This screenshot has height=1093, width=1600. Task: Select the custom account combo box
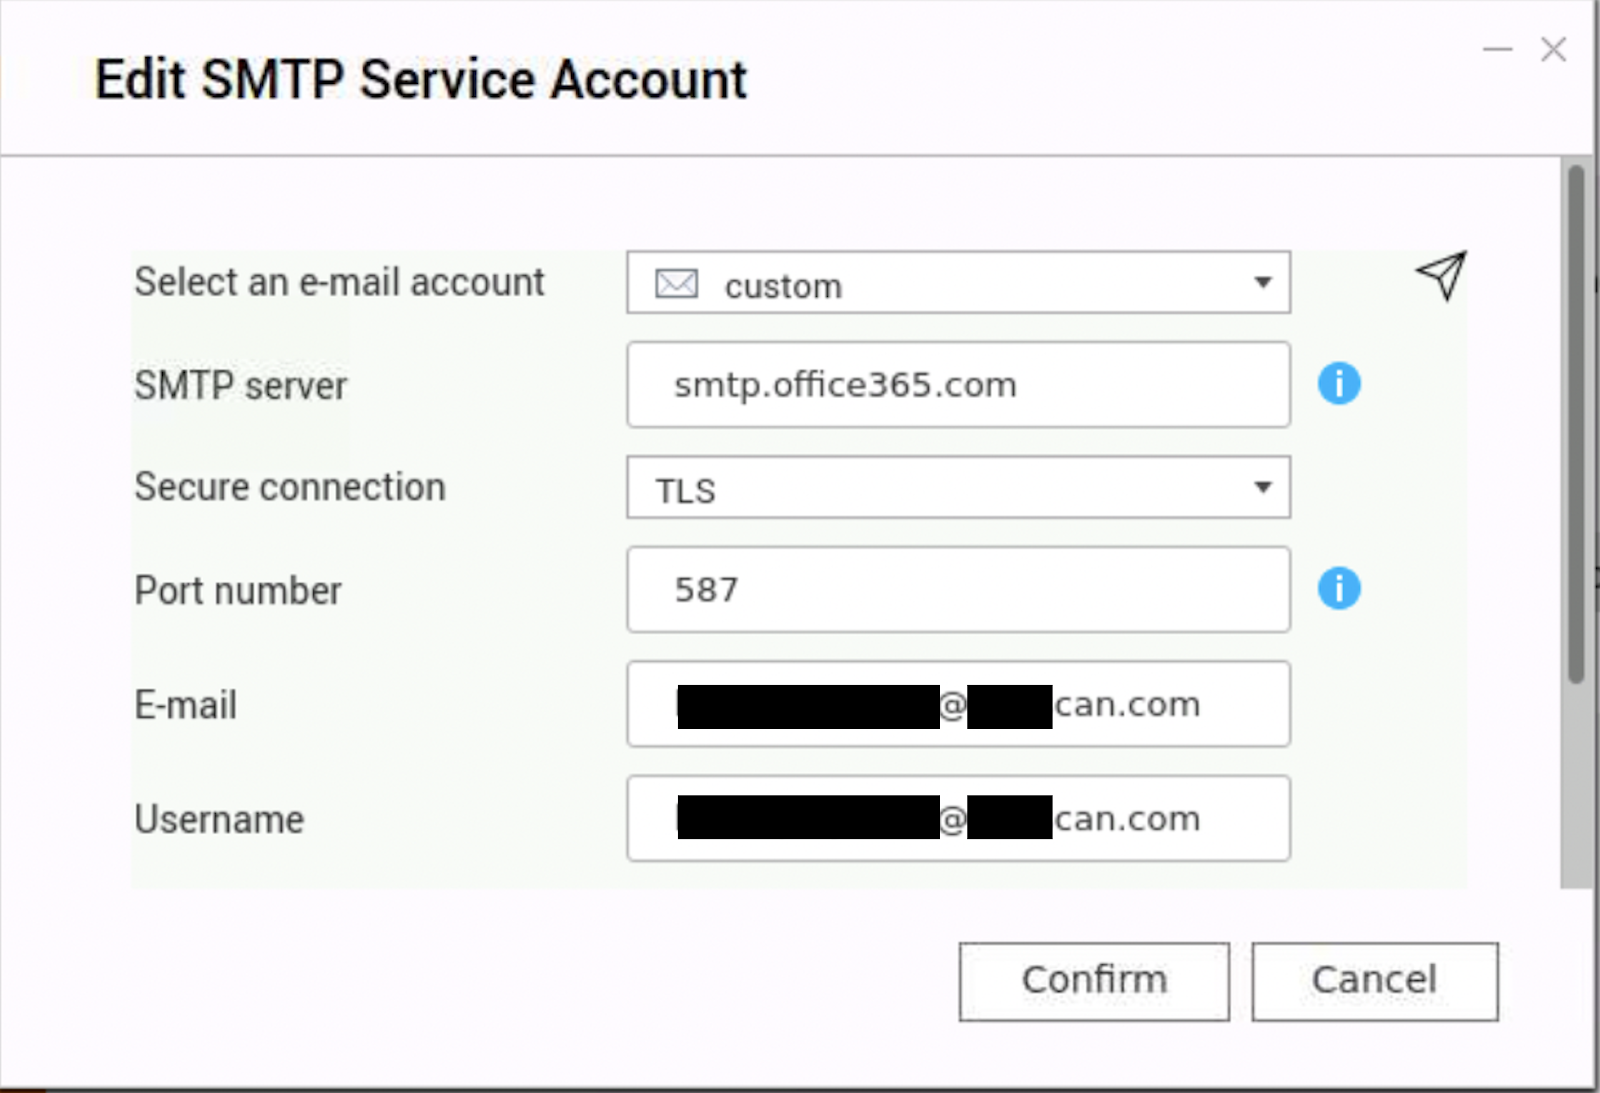point(958,283)
